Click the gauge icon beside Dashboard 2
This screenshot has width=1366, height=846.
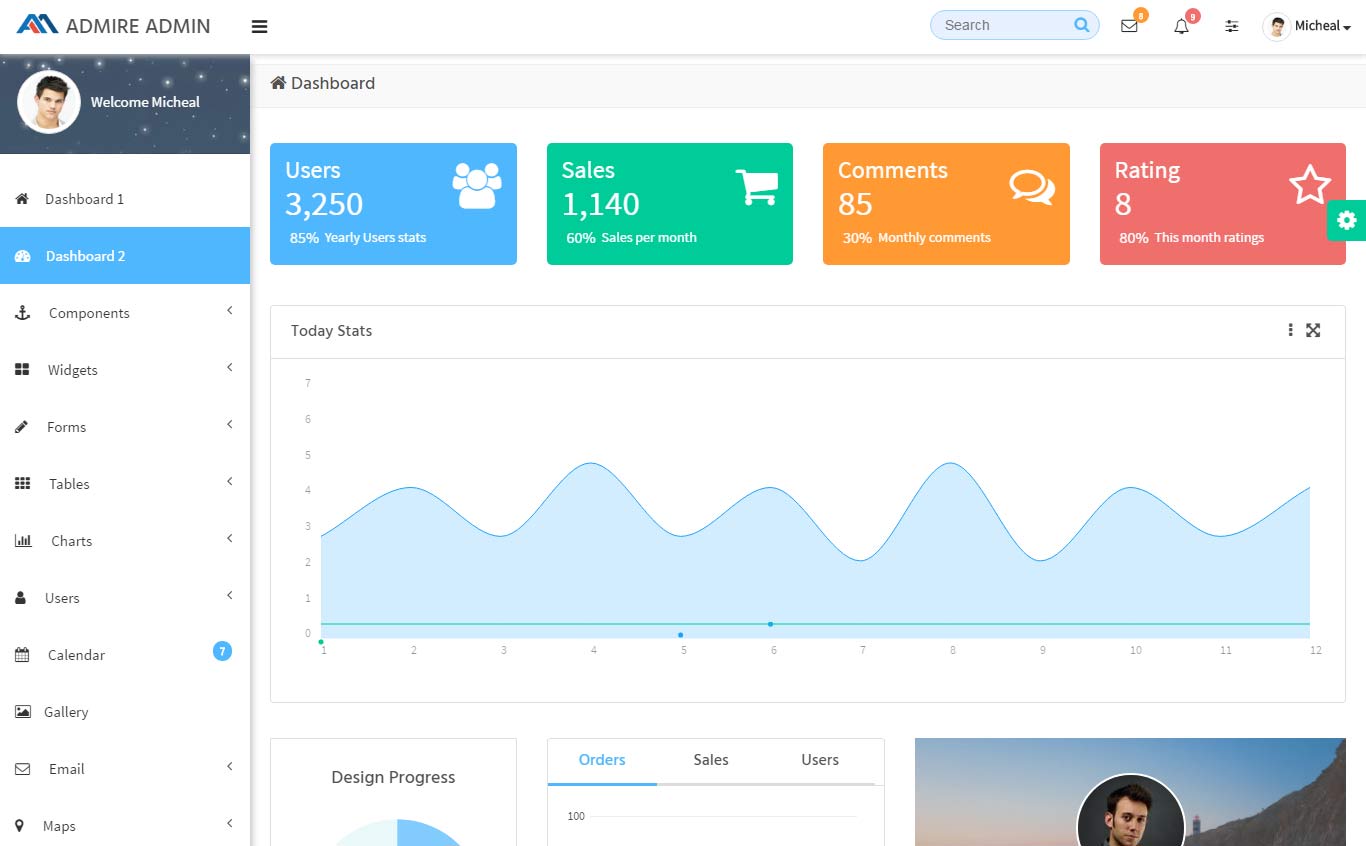click(22, 256)
